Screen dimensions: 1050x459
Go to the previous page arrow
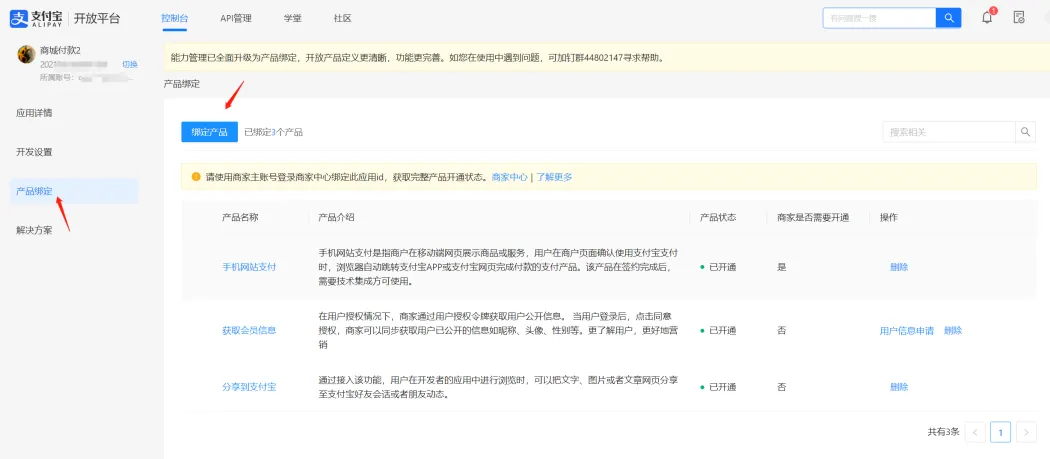click(976, 432)
